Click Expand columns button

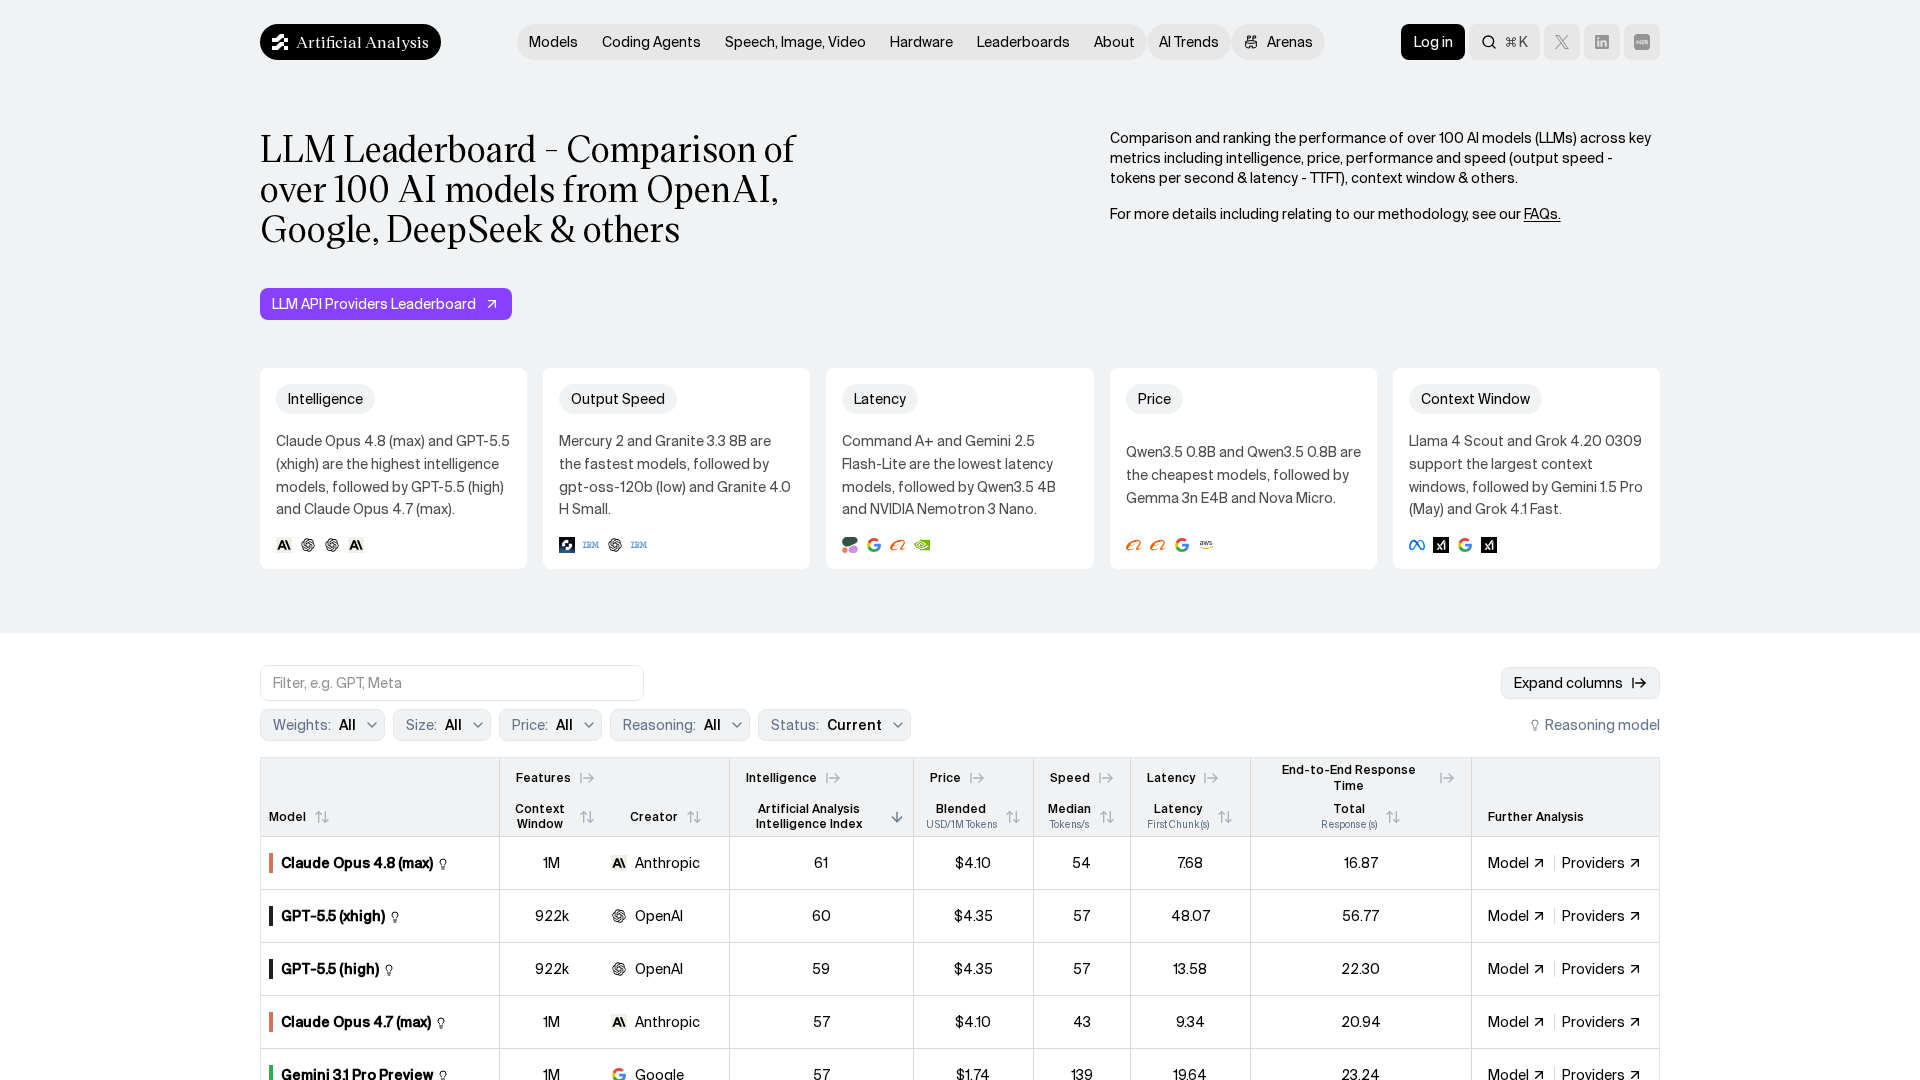tap(1580, 683)
